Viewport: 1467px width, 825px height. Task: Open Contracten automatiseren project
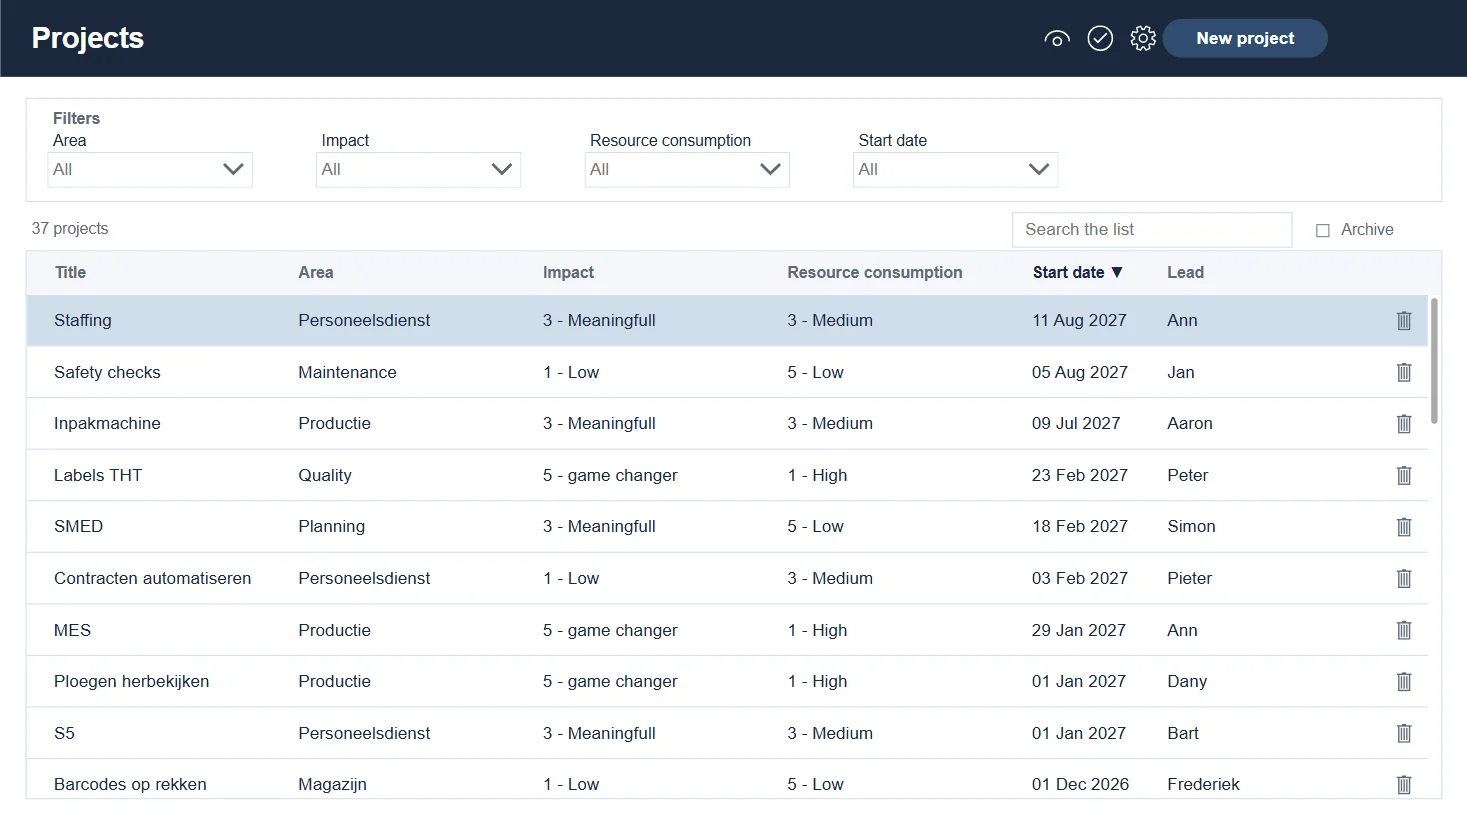pyautogui.click(x=152, y=578)
